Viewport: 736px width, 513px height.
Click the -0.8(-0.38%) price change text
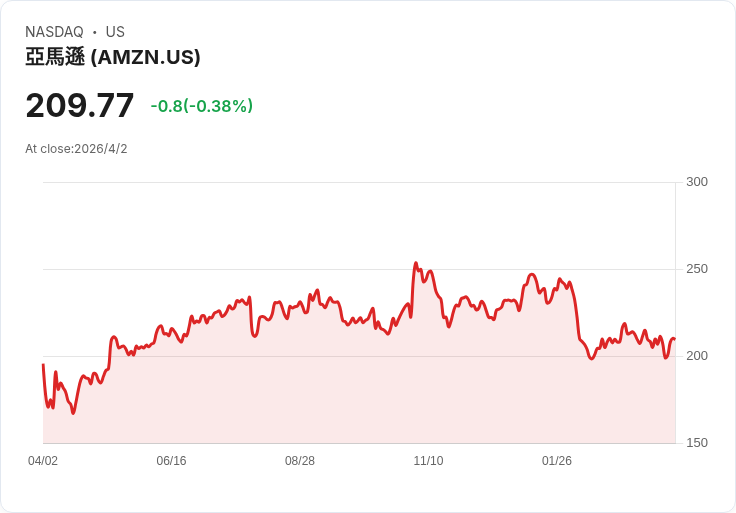pos(201,106)
